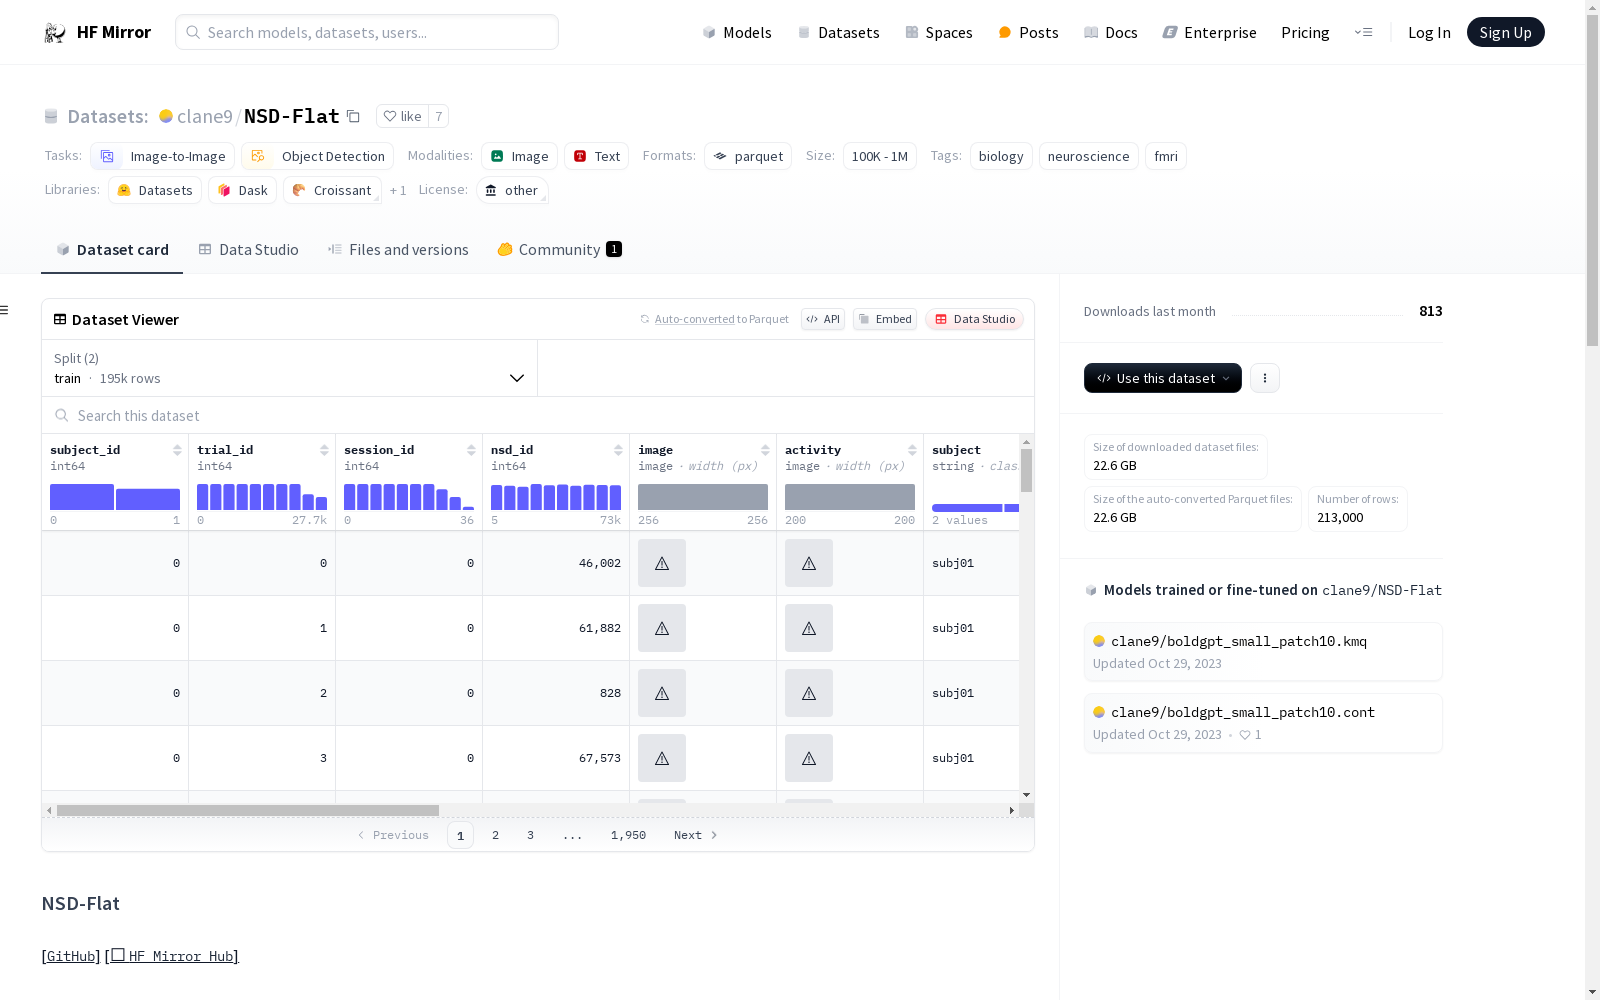Open the image warning icon for nsd_id 46,002

click(x=662, y=563)
